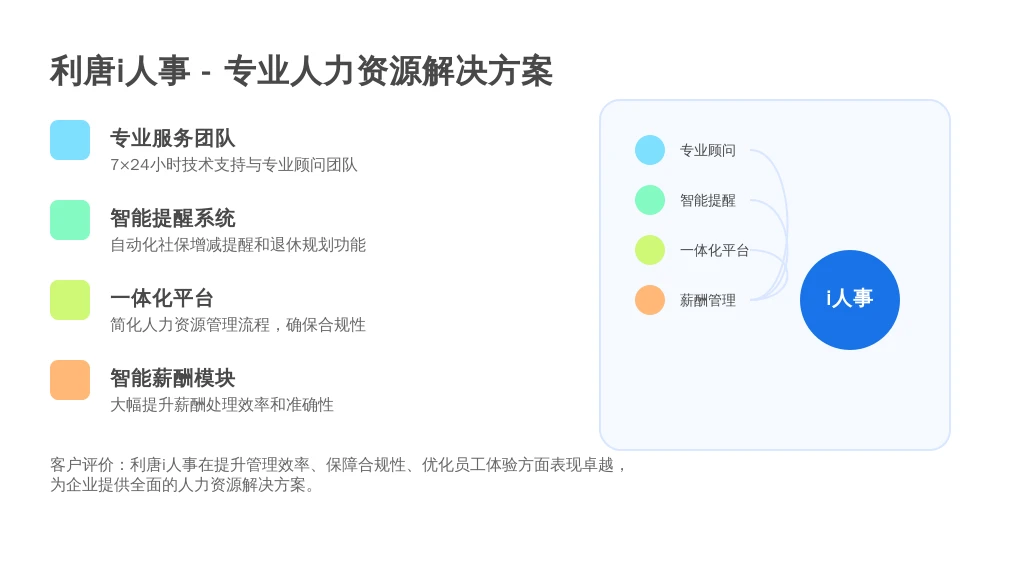Click the green square beside 智能提醒系统

[x=70, y=220]
